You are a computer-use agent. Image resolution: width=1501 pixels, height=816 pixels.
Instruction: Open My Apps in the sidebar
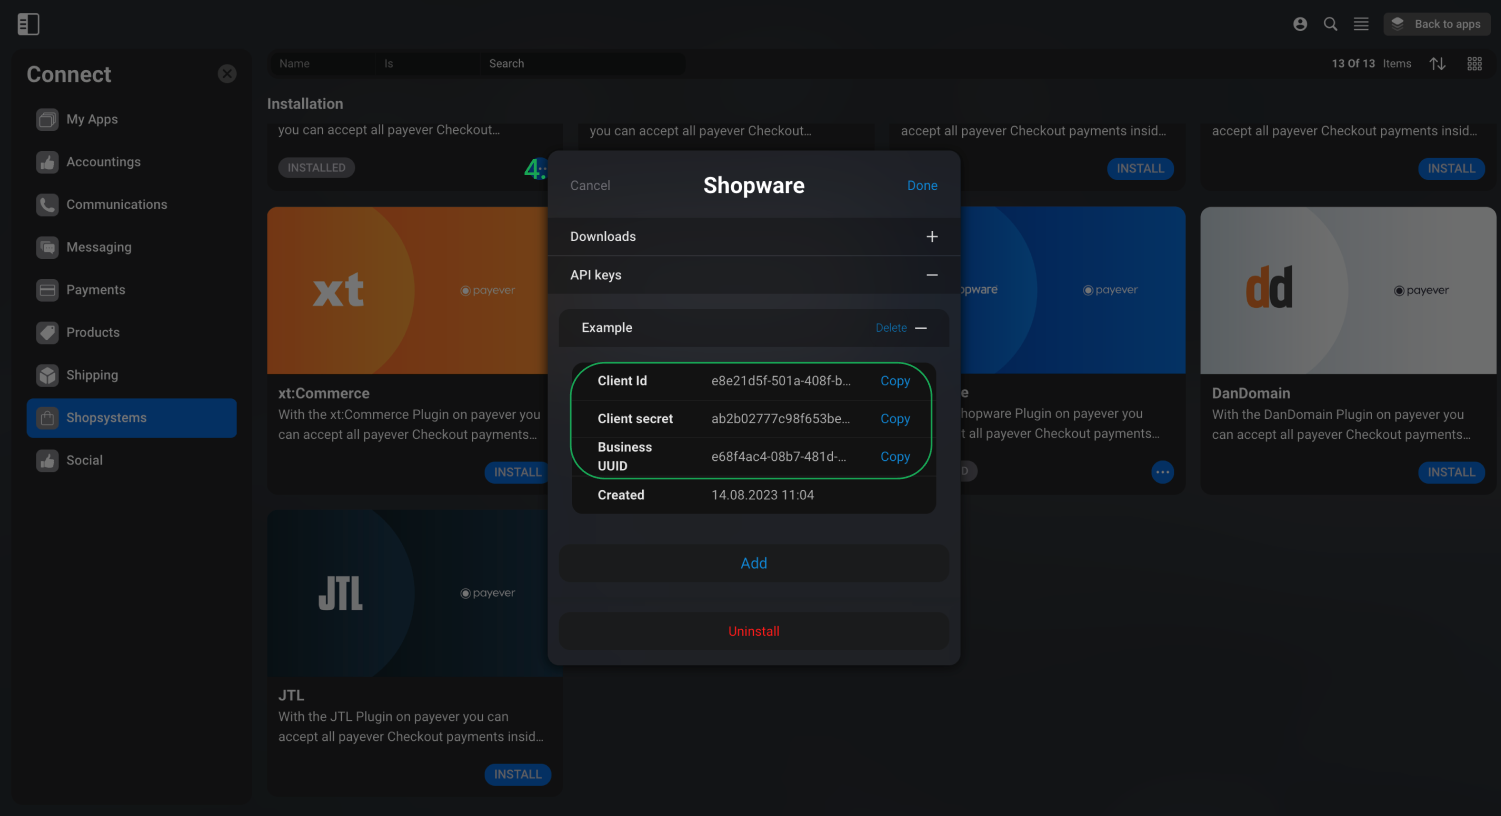131,119
